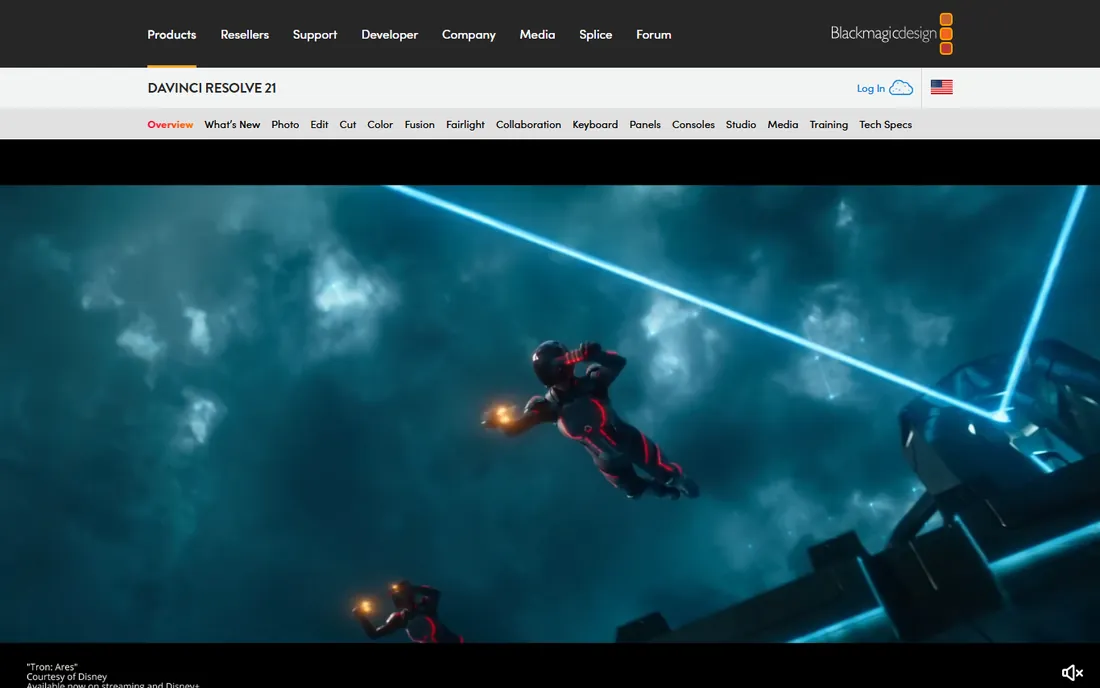The width and height of the screenshot is (1100, 688).
Task: Click the Blackmagic Design logo
Action: pyautogui.click(x=891, y=34)
